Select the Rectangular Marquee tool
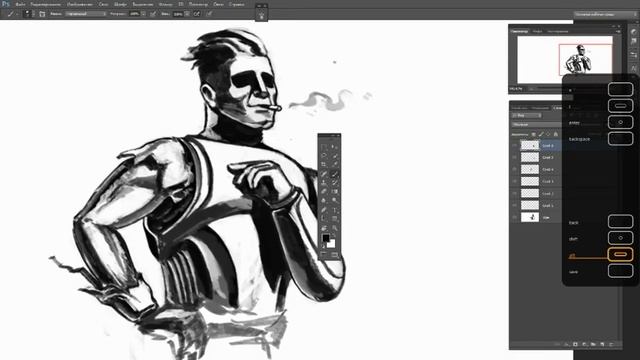The height and width of the screenshot is (360, 640). point(323,147)
